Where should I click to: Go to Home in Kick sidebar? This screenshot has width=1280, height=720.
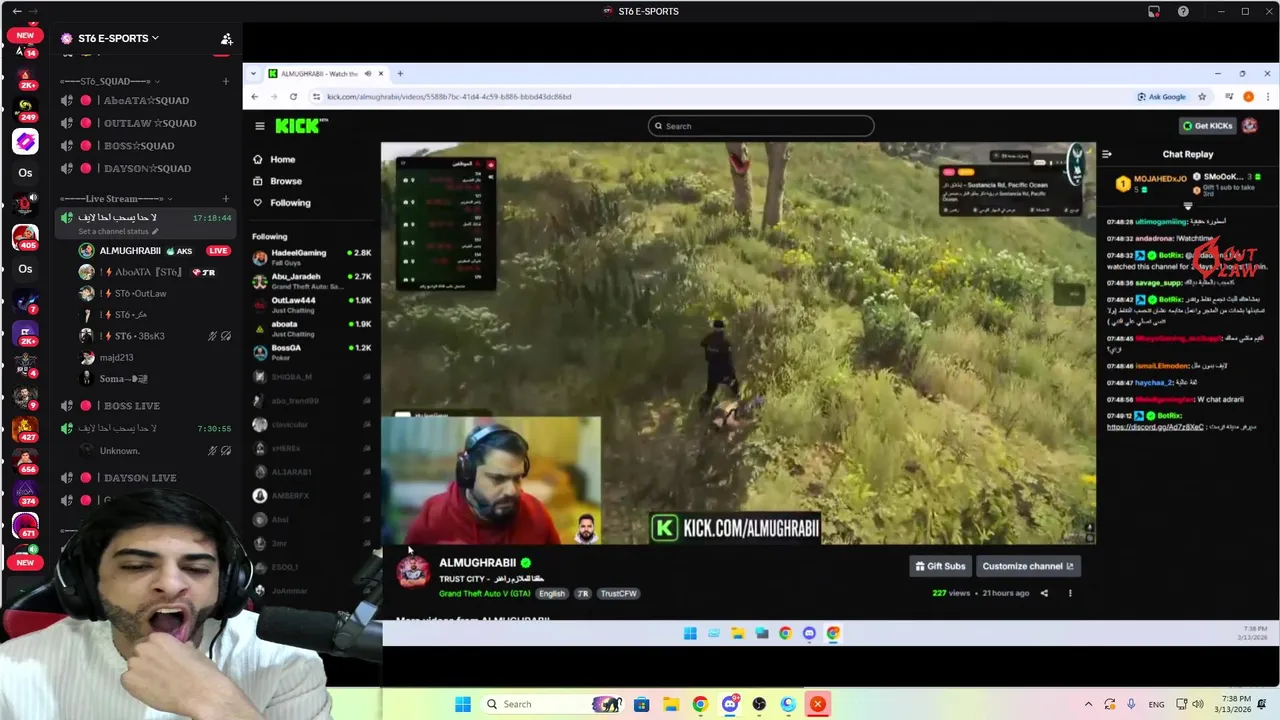click(282, 160)
